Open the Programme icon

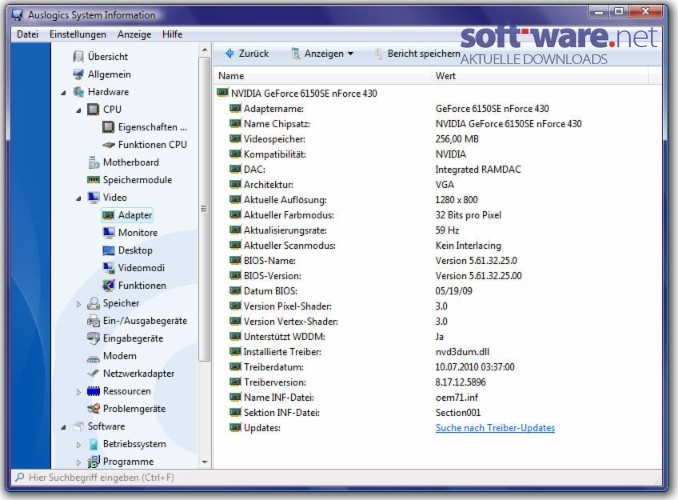(x=93, y=462)
